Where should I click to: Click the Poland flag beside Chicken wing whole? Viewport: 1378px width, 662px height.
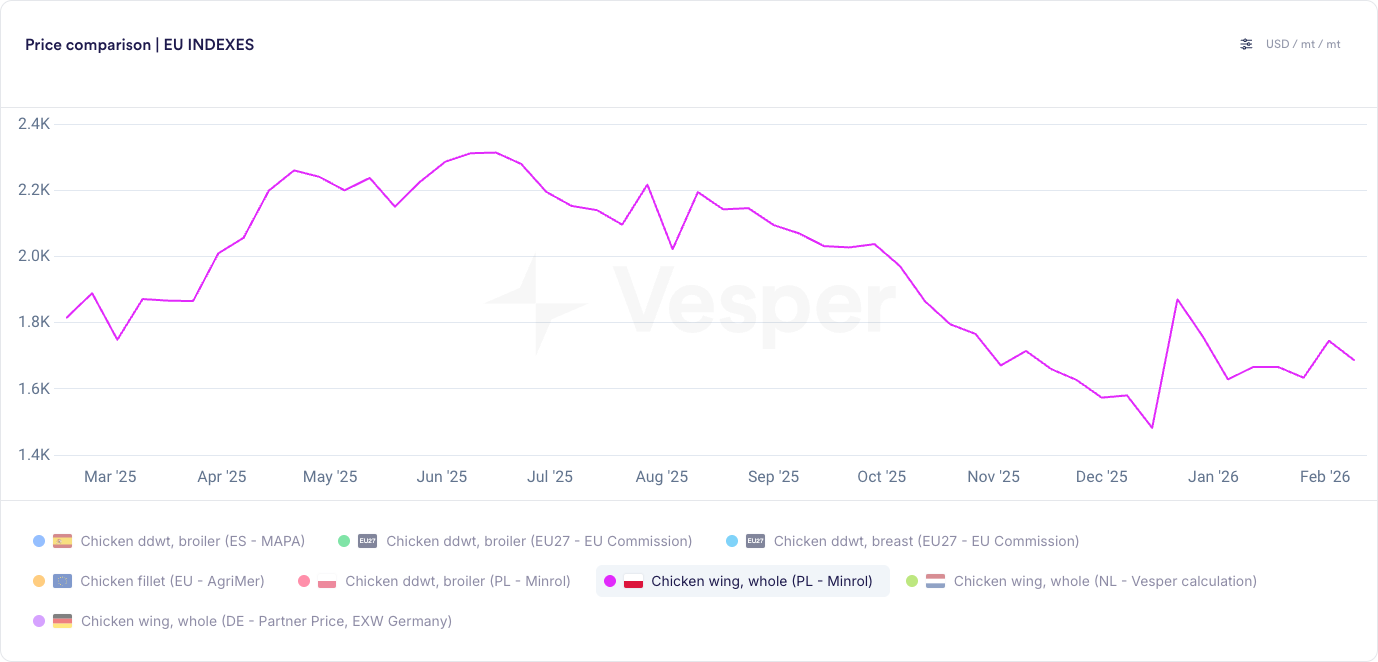(633, 581)
